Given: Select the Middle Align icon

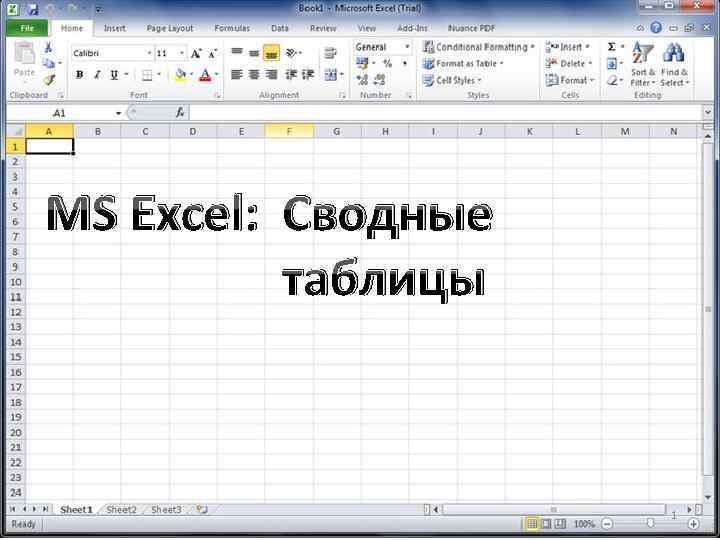Looking at the screenshot, I should pyautogui.click(x=254, y=53).
